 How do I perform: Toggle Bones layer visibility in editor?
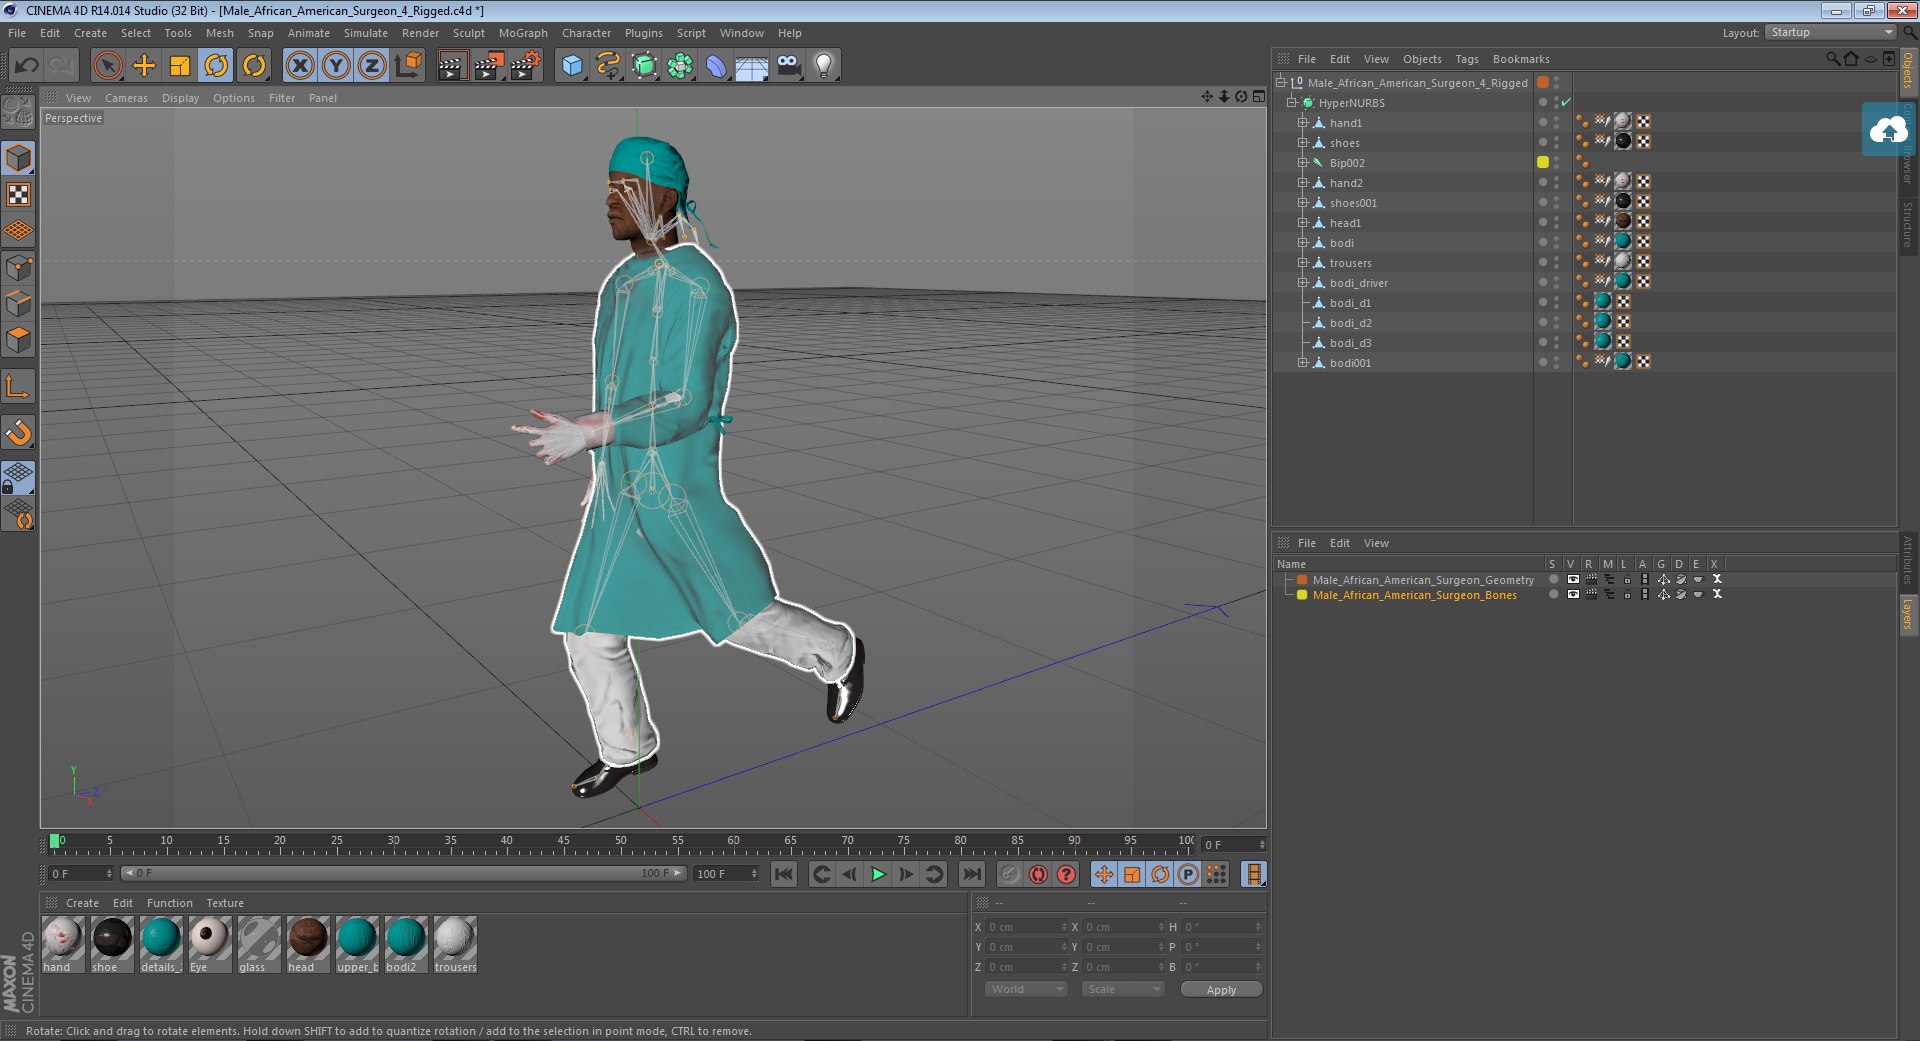(x=1573, y=595)
